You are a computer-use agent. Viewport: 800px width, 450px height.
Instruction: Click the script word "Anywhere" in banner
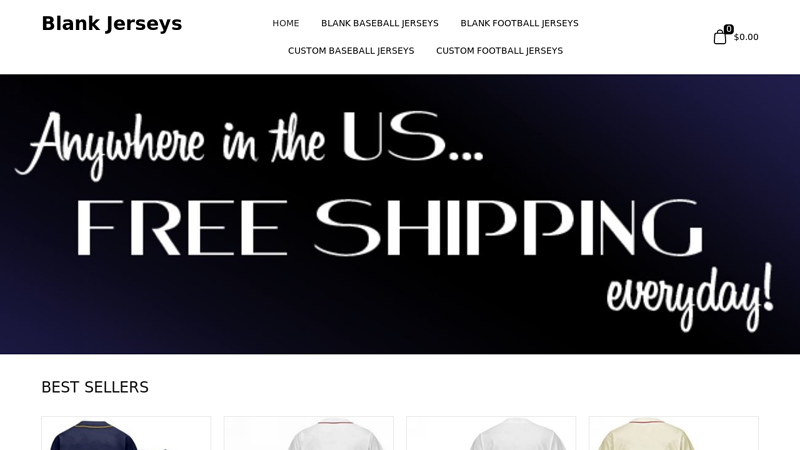point(110,144)
